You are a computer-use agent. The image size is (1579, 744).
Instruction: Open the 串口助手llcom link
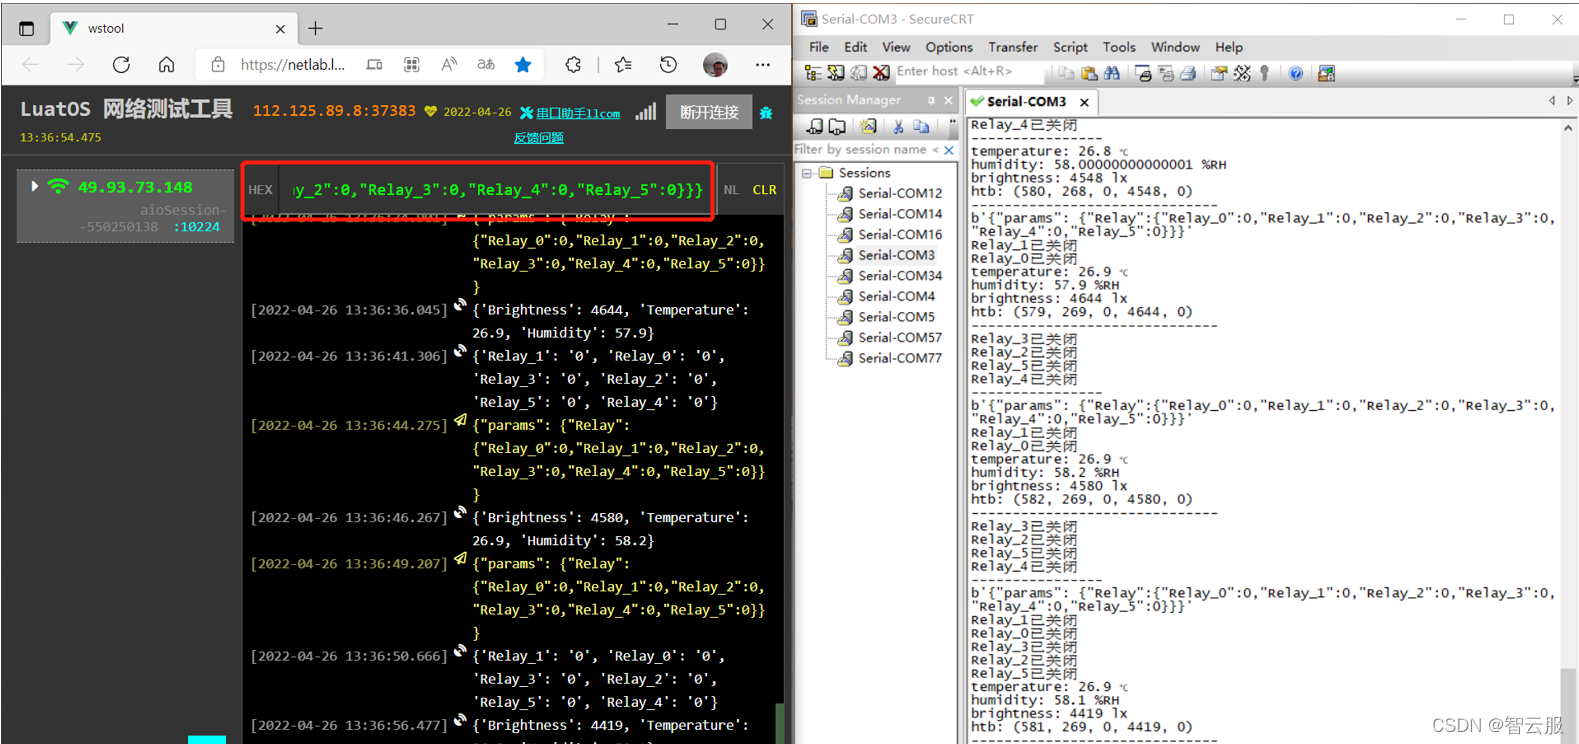[578, 113]
